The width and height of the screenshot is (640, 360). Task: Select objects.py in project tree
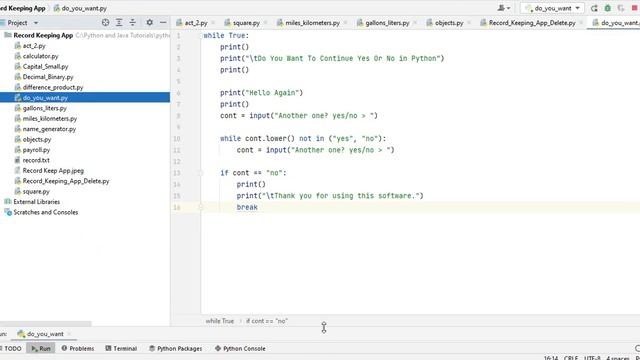(37, 139)
